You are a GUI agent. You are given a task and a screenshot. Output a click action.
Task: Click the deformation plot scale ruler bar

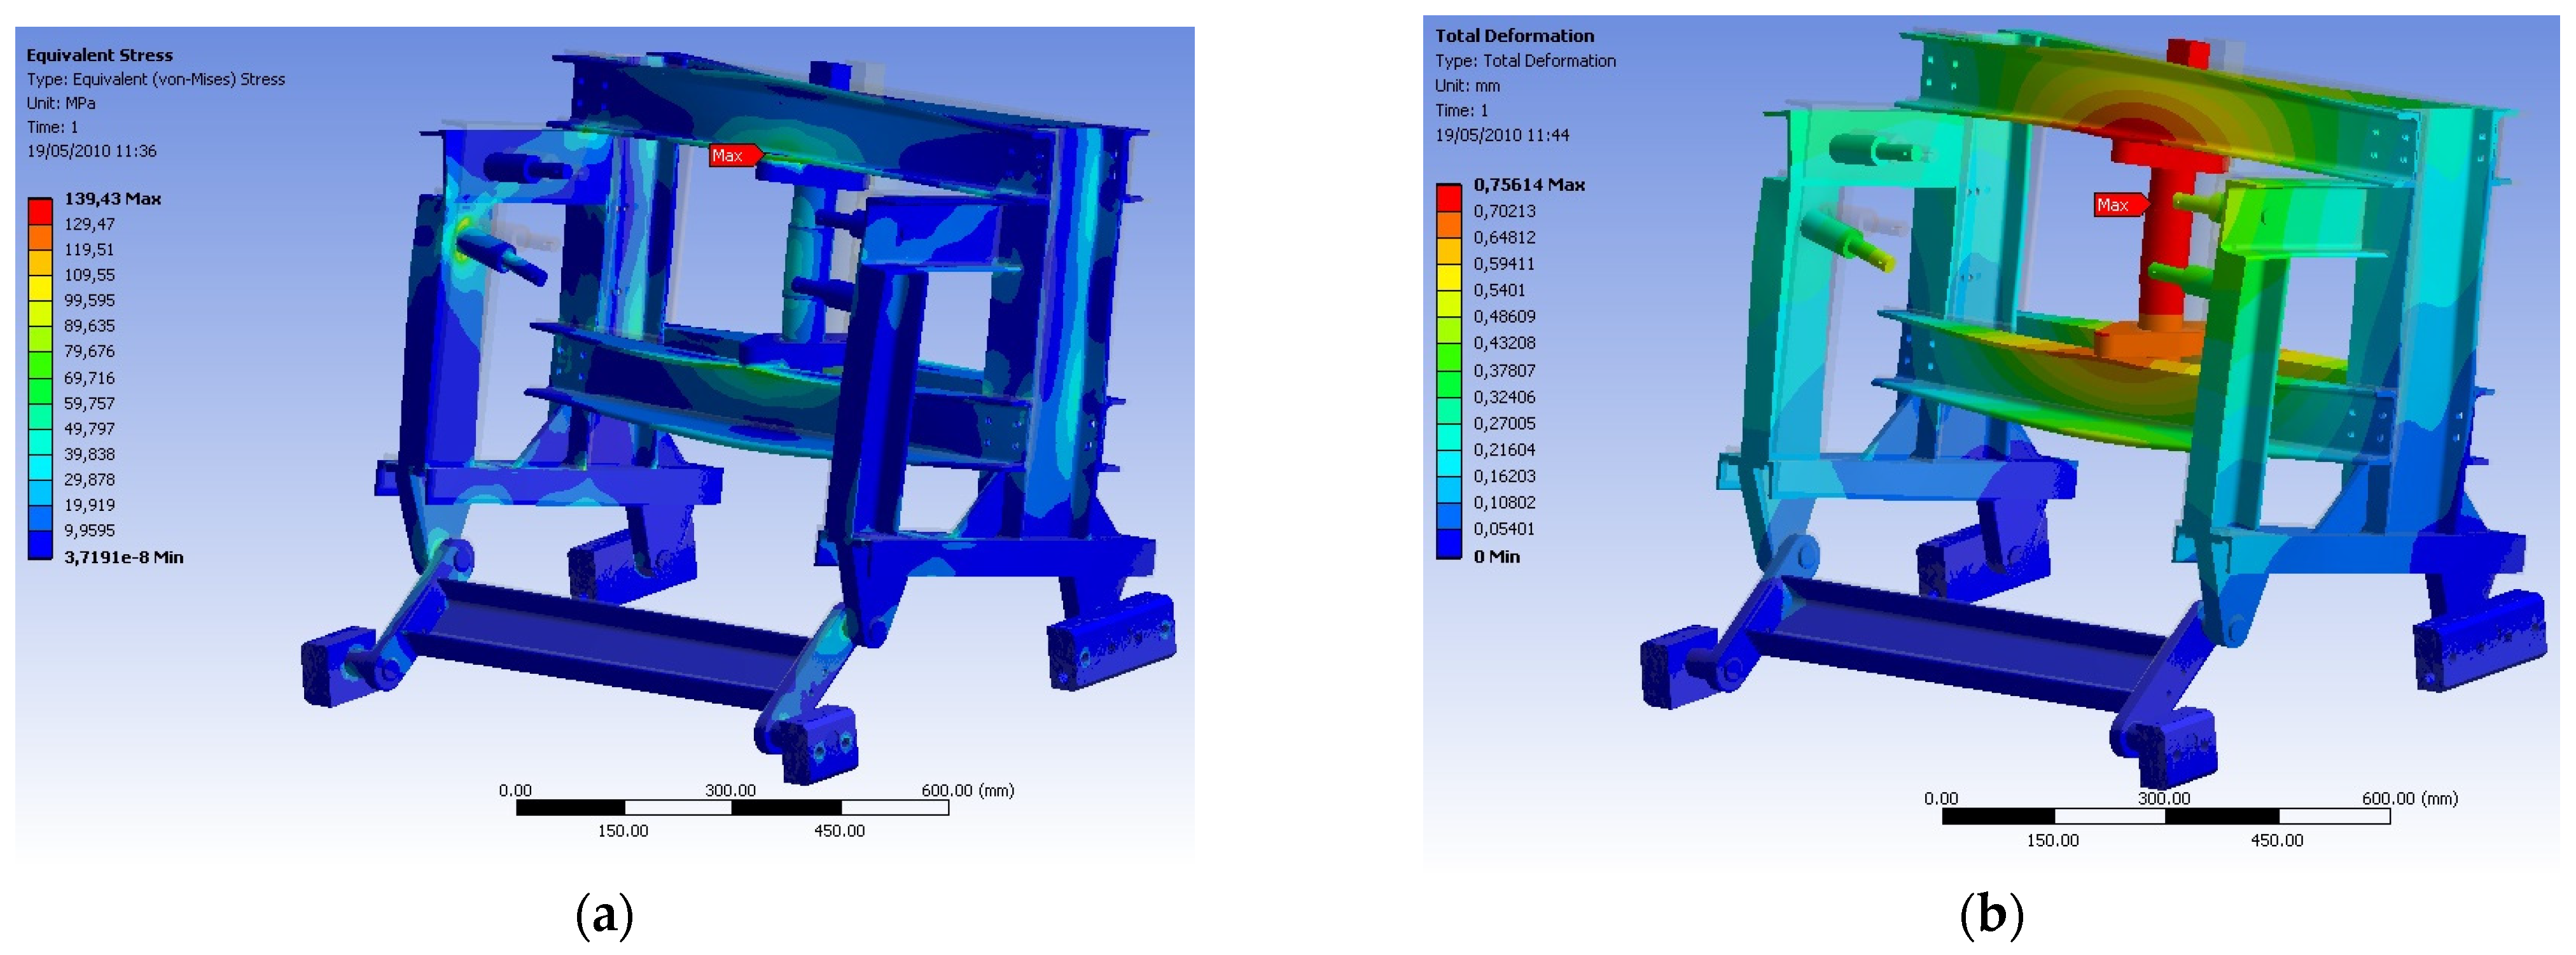coord(2165,817)
